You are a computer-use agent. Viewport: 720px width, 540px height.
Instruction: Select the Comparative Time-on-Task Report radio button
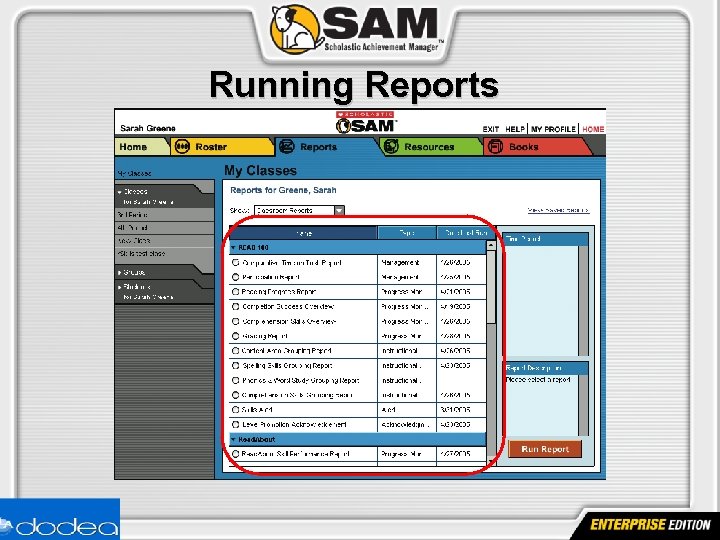tap(236, 263)
